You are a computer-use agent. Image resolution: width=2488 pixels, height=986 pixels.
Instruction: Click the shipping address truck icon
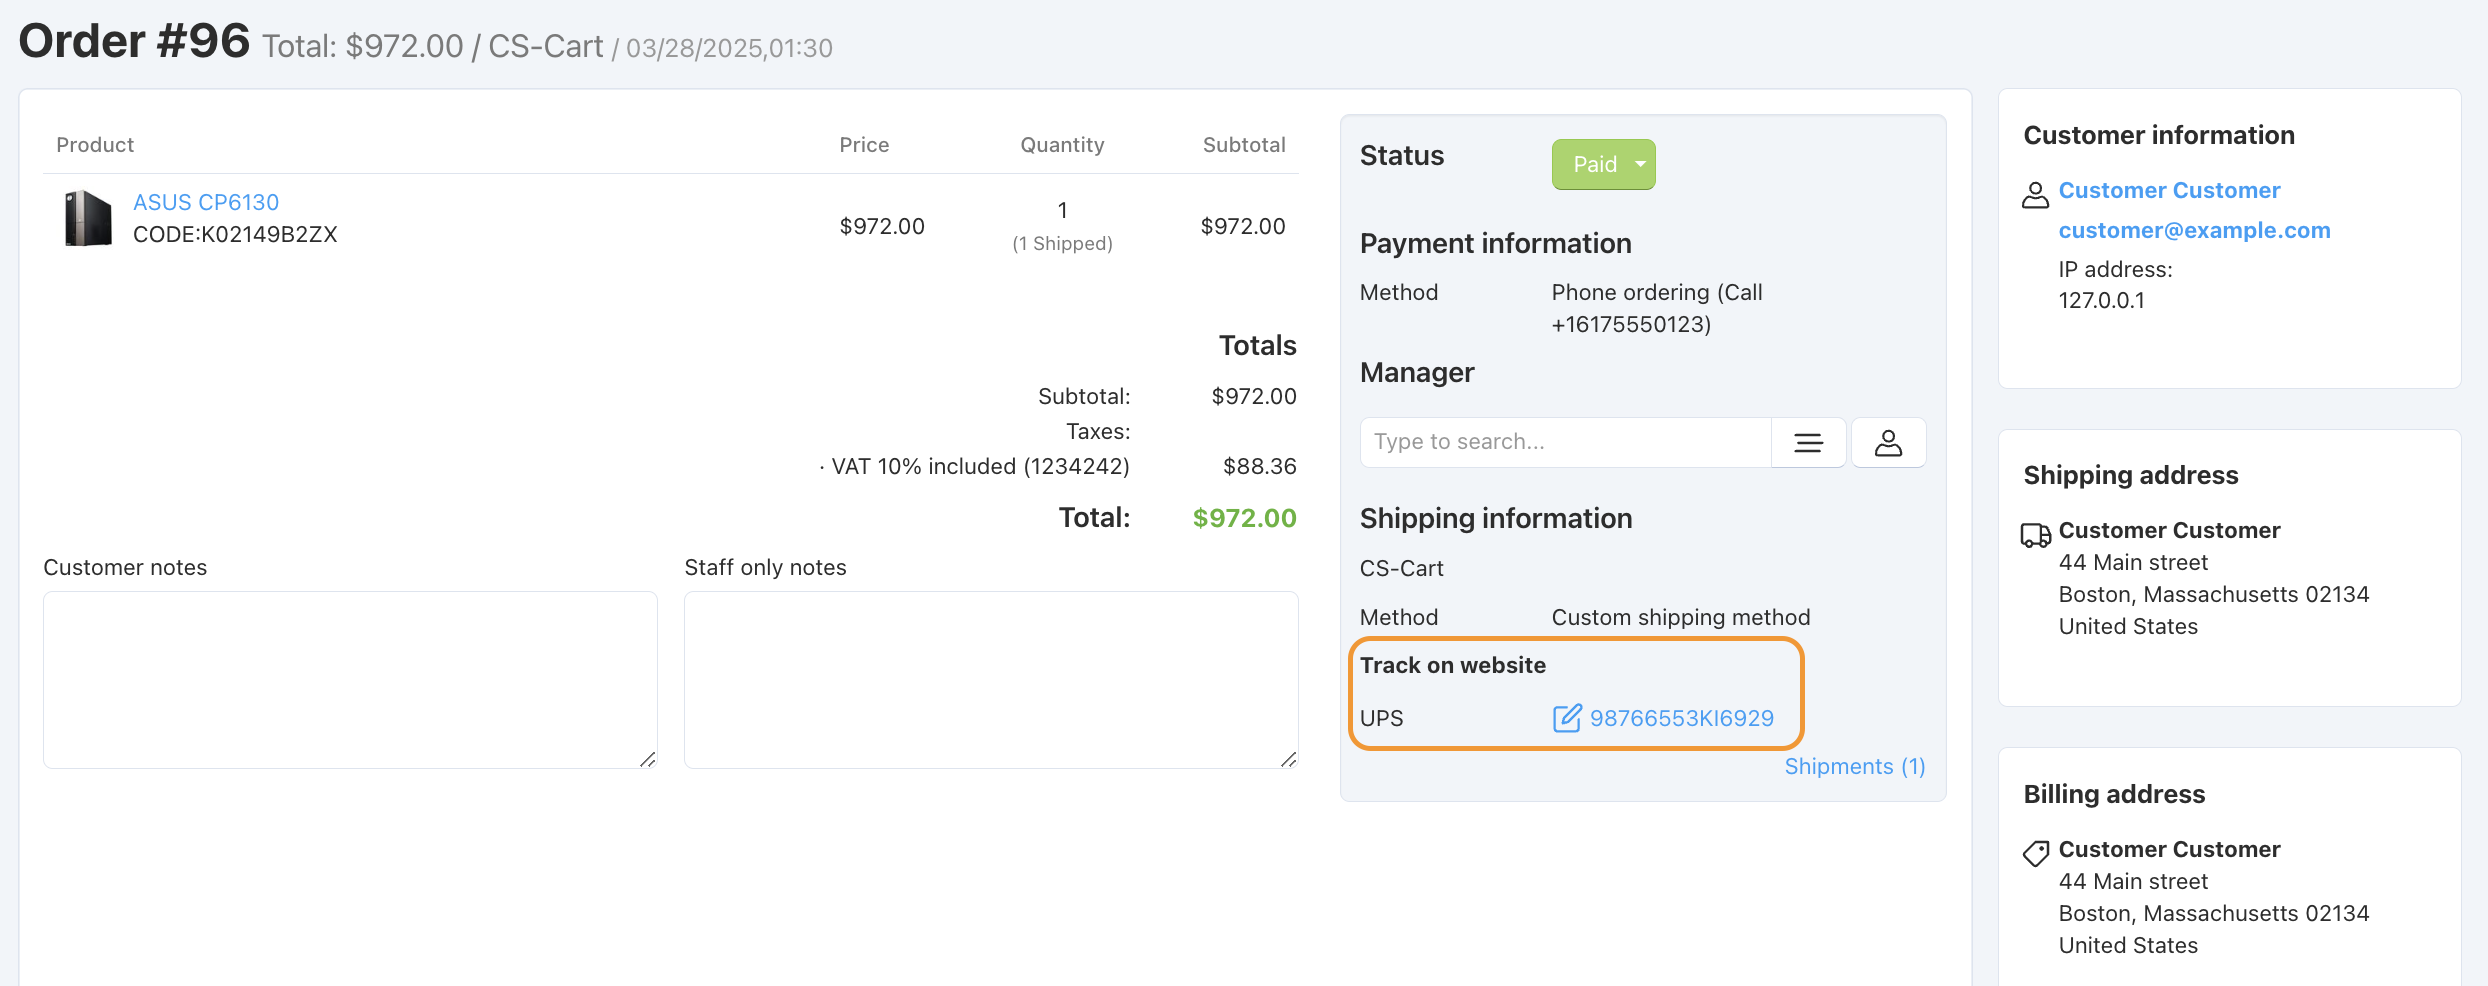click(x=2035, y=535)
